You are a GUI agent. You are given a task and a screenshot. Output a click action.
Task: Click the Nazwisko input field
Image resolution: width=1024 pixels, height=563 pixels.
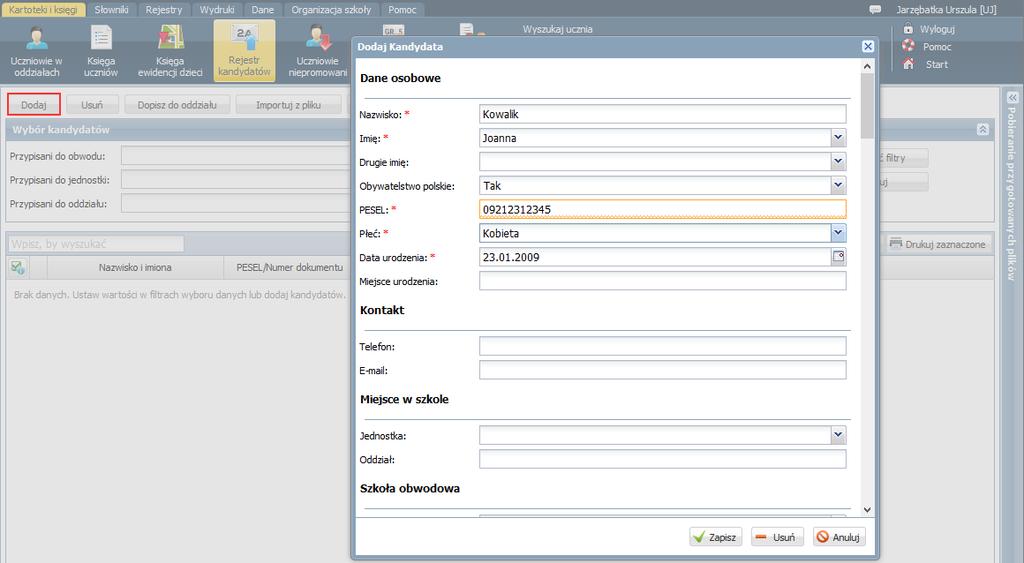click(x=663, y=114)
